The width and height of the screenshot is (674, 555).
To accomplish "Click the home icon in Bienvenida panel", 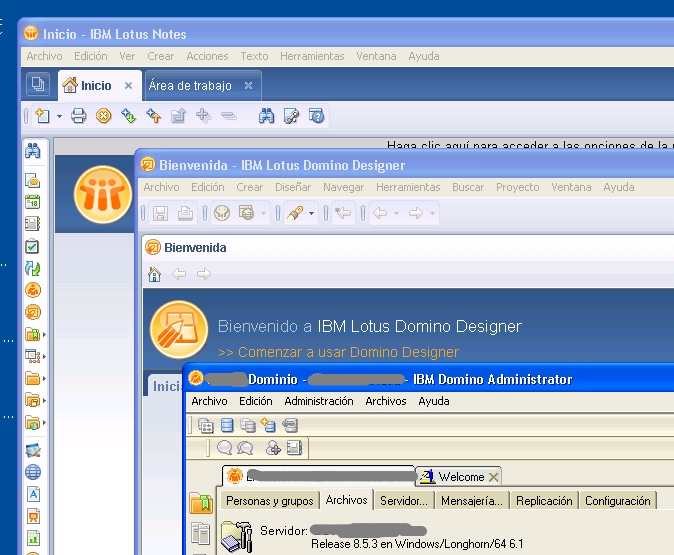I will click(x=154, y=274).
